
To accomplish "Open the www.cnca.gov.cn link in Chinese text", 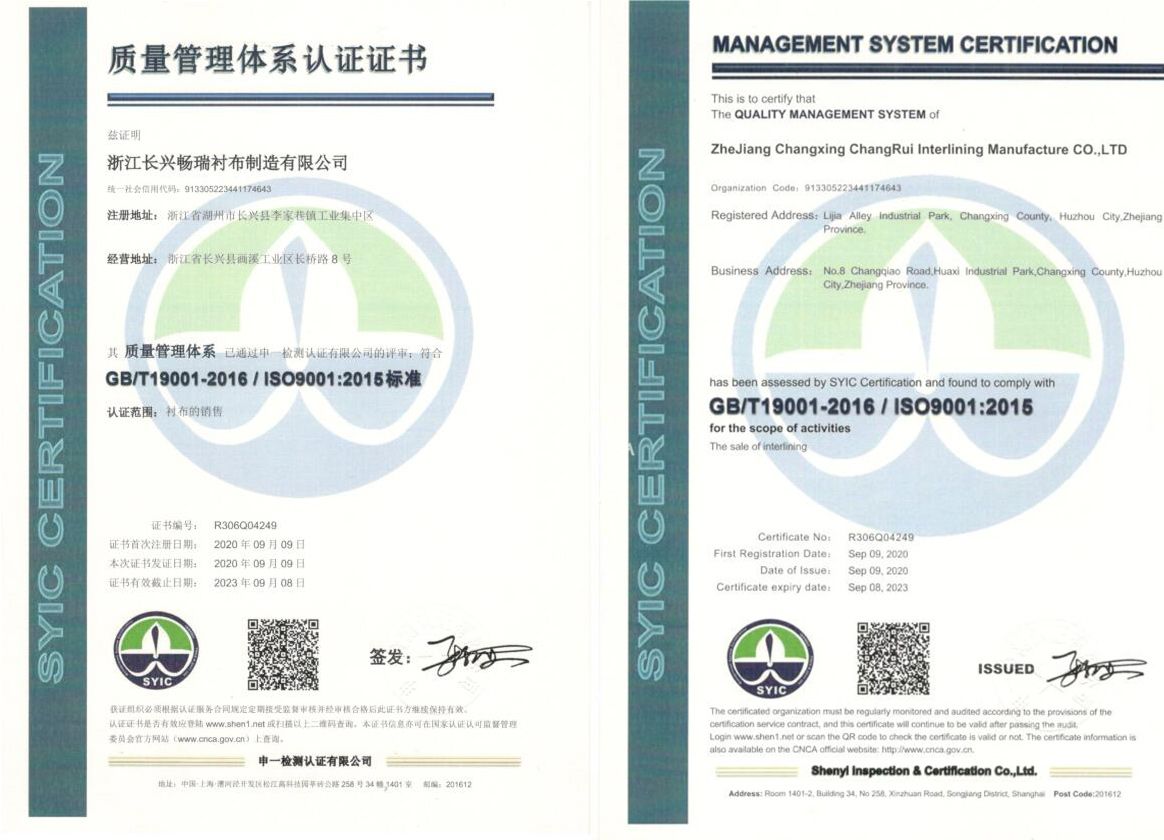I will coord(213,739).
